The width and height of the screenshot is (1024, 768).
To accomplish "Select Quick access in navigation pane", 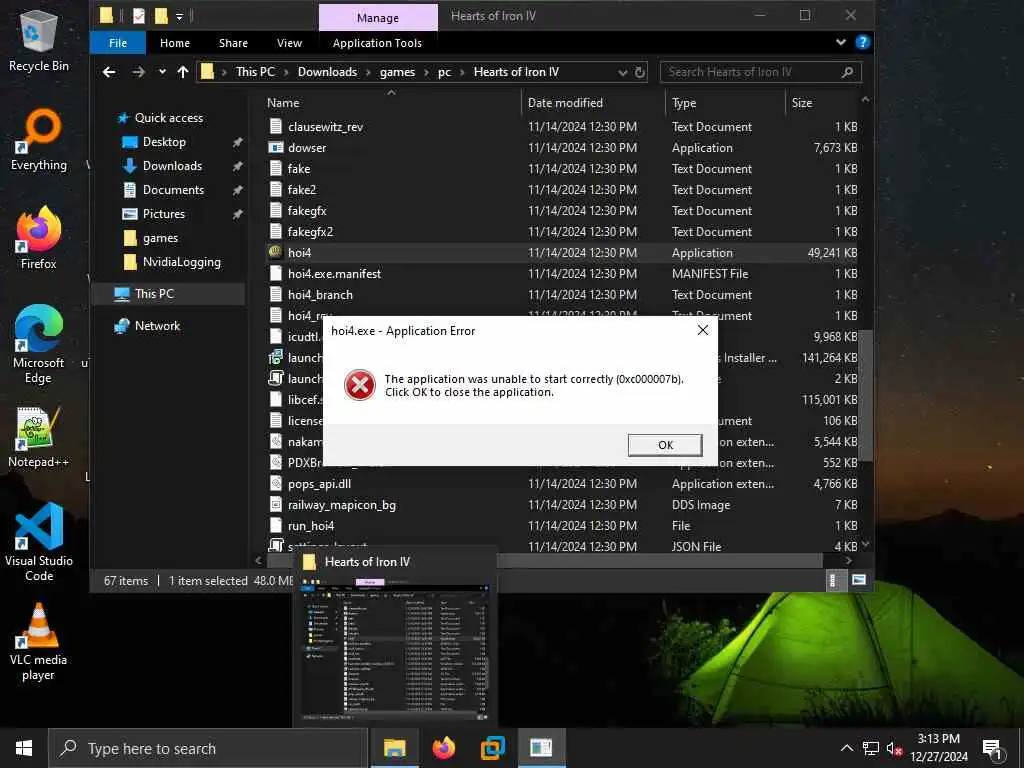I will [168, 118].
